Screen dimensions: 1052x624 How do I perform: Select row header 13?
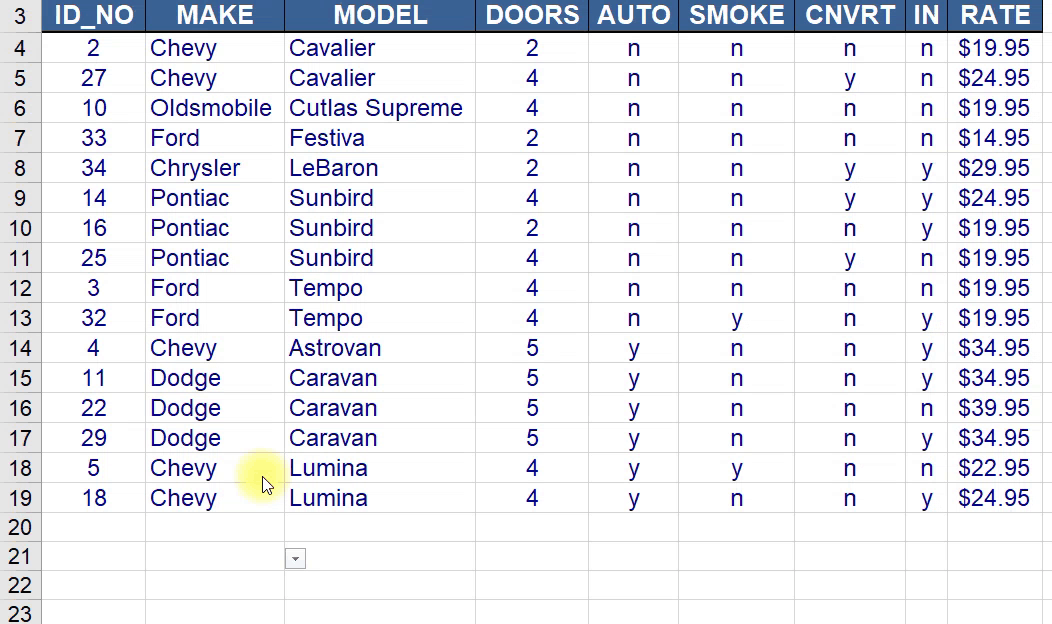pos(20,318)
